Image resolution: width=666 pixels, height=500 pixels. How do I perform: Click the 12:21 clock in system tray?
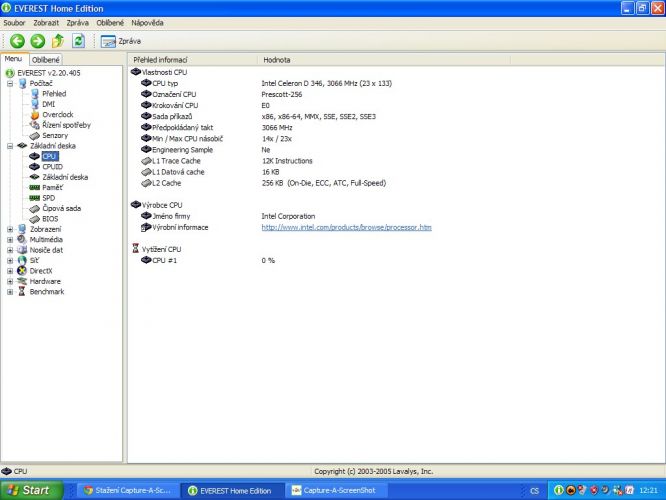pyautogui.click(x=648, y=491)
